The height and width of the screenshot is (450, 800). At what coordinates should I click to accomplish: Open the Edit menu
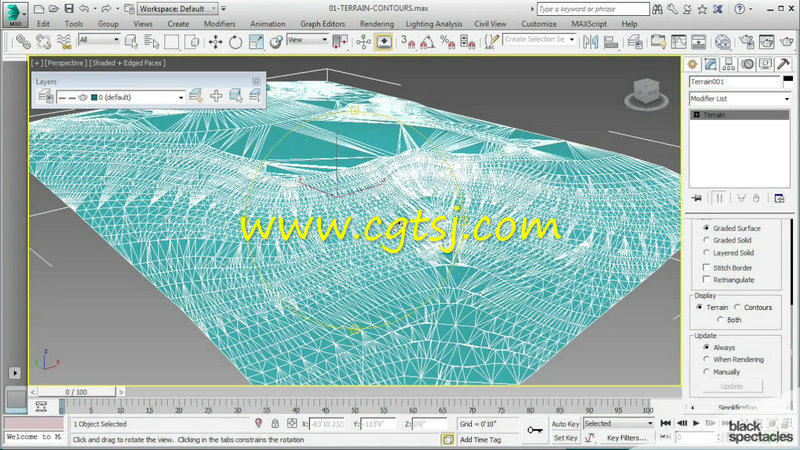pos(43,24)
